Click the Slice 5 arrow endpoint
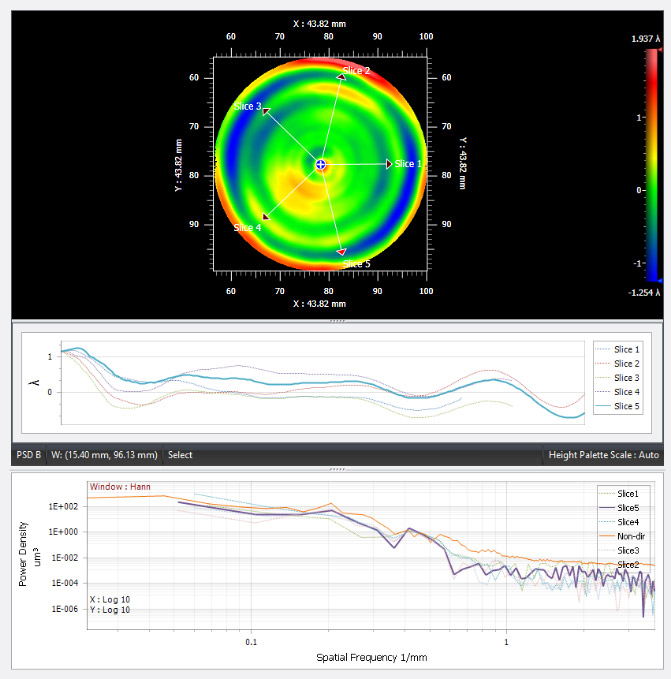Viewport: 671px width, 679px height. point(342,252)
